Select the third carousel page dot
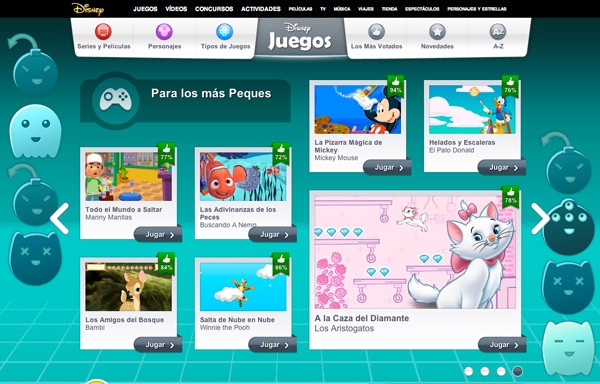The width and height of the screenshot is (600, 384). click(x=501, y=371)
